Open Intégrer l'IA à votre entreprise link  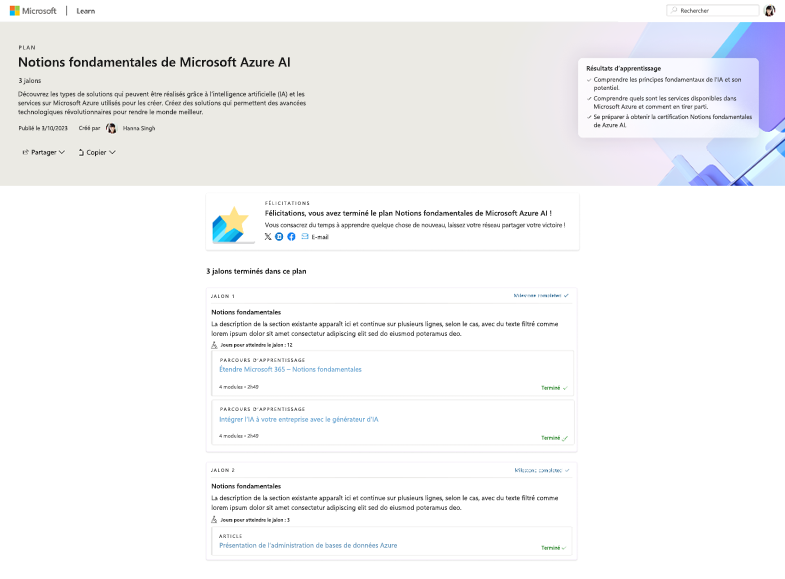point(299,419)
